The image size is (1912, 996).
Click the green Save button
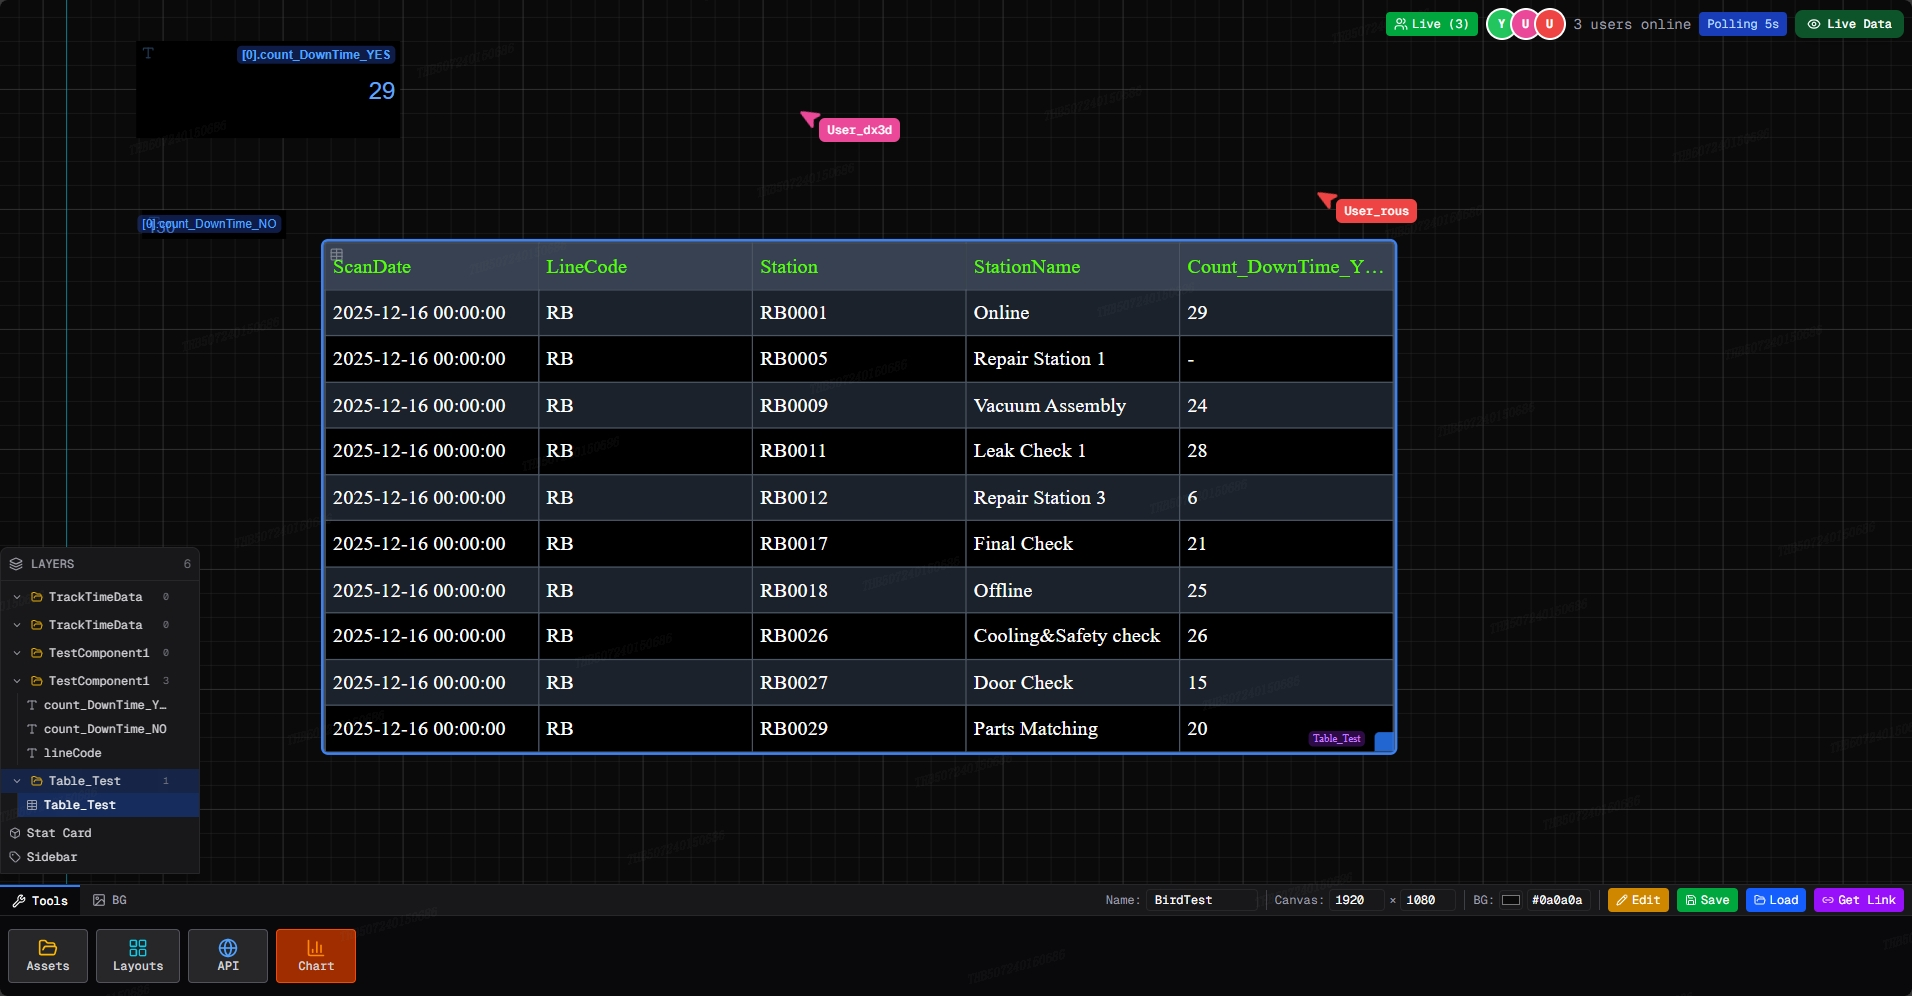[x=1707, y=900]
